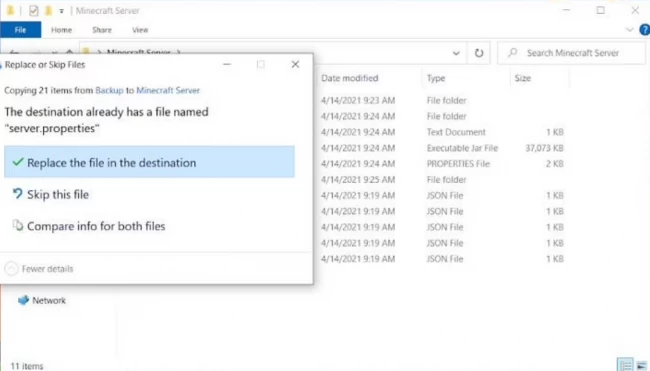Open the Home ribbon tab
This screenshot has width=650, height=371.
61,30
